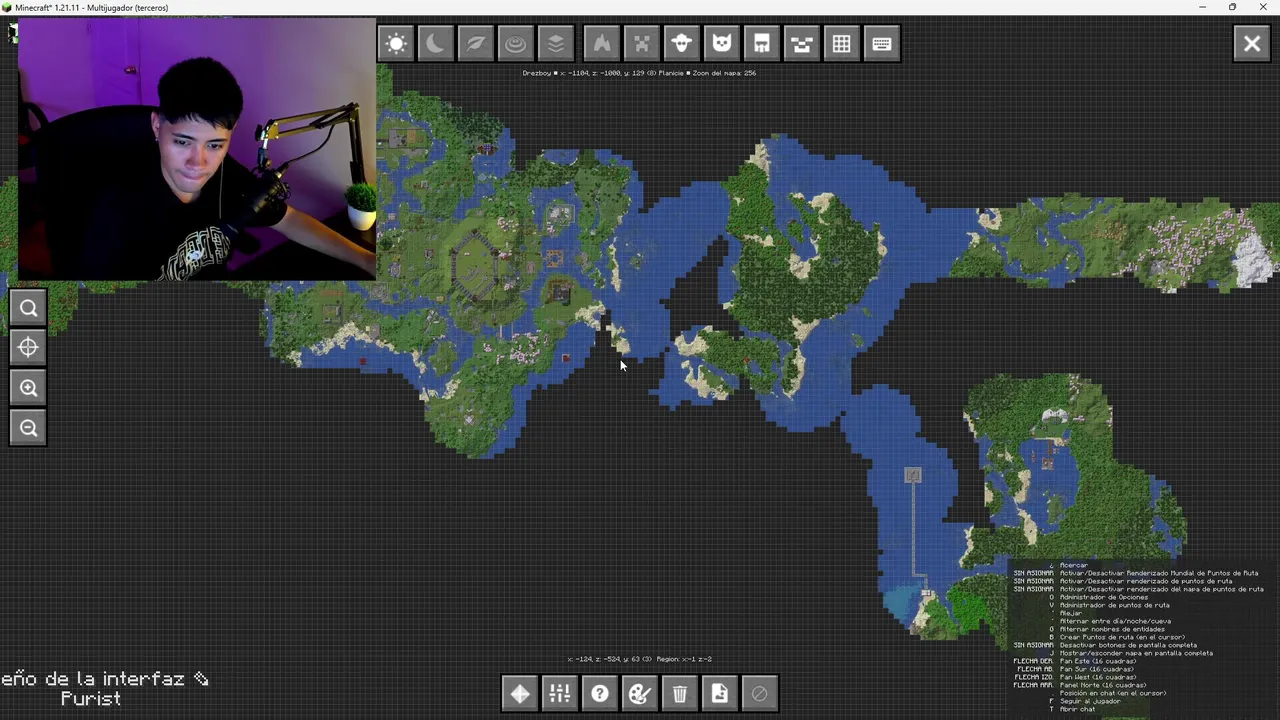Close the fullscreen map with X

[x=1252, y=44]
